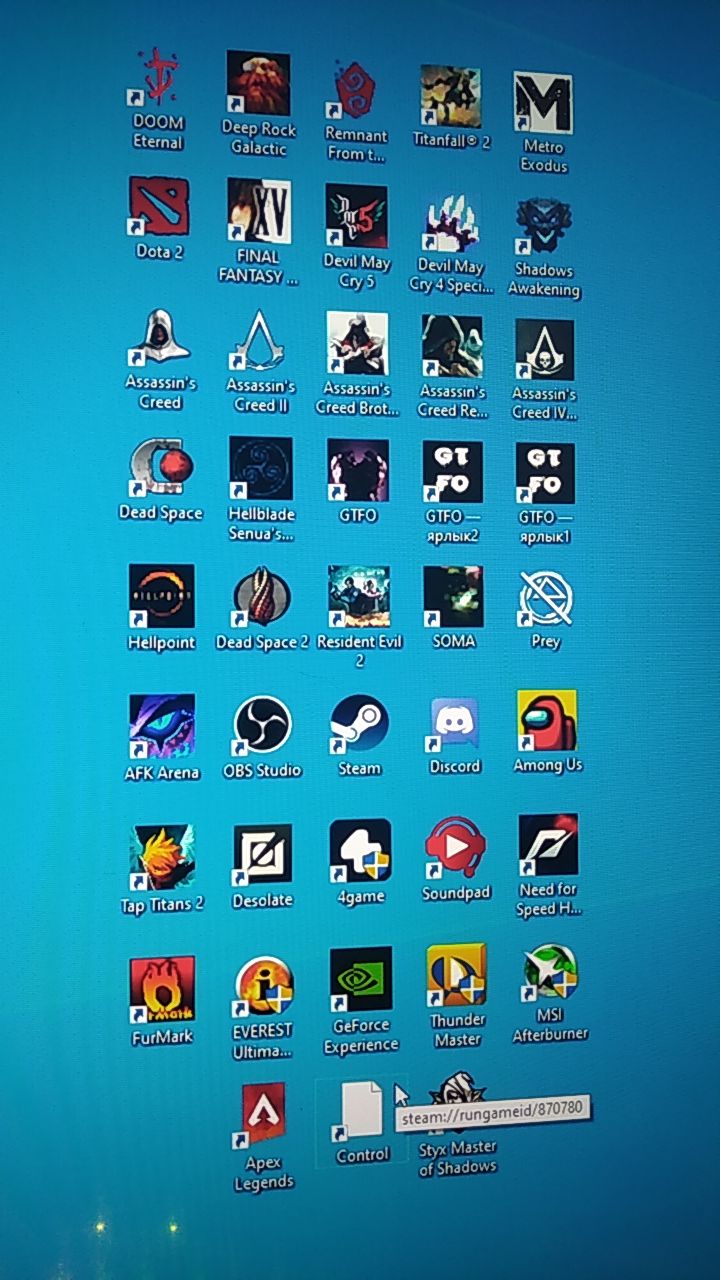Click the Steam shortcut

coord(360,724)
